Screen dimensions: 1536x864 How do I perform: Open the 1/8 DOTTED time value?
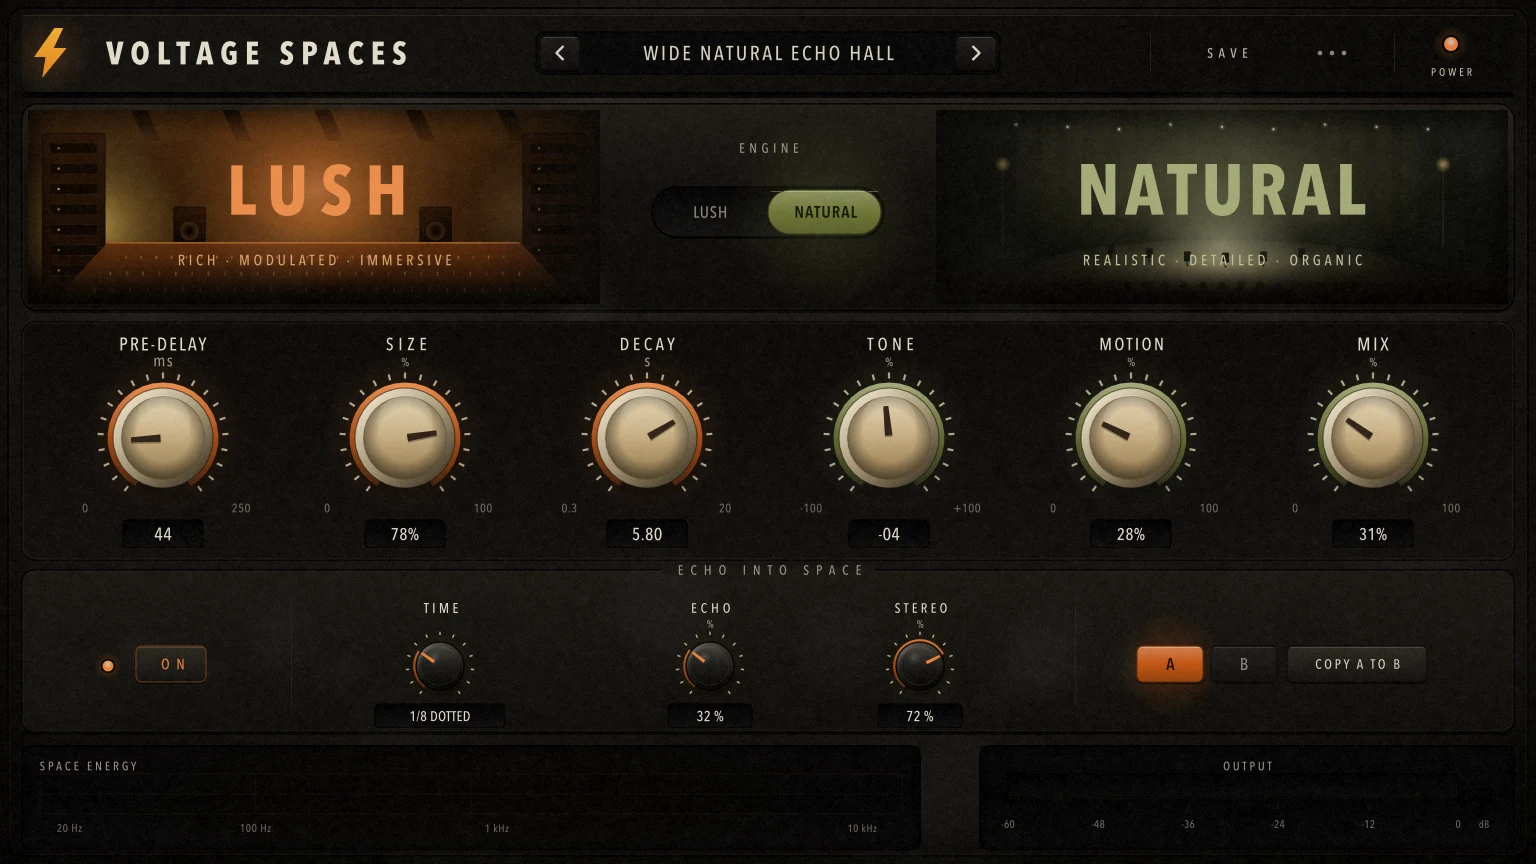439,716
